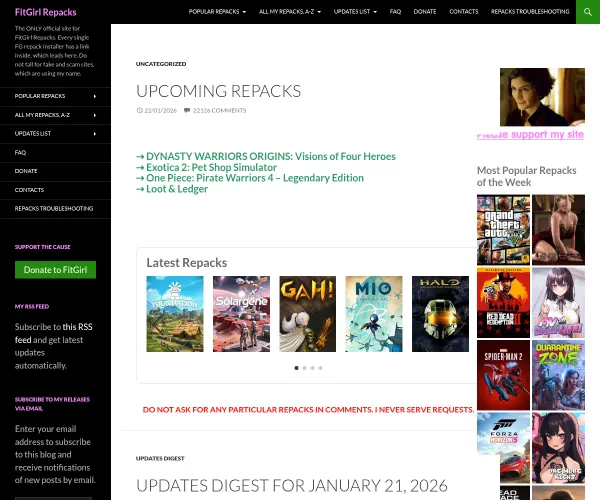Viewport: 600px width, 500px height.
Task: Open the GAH! game cover
Action: click(307, 313)
